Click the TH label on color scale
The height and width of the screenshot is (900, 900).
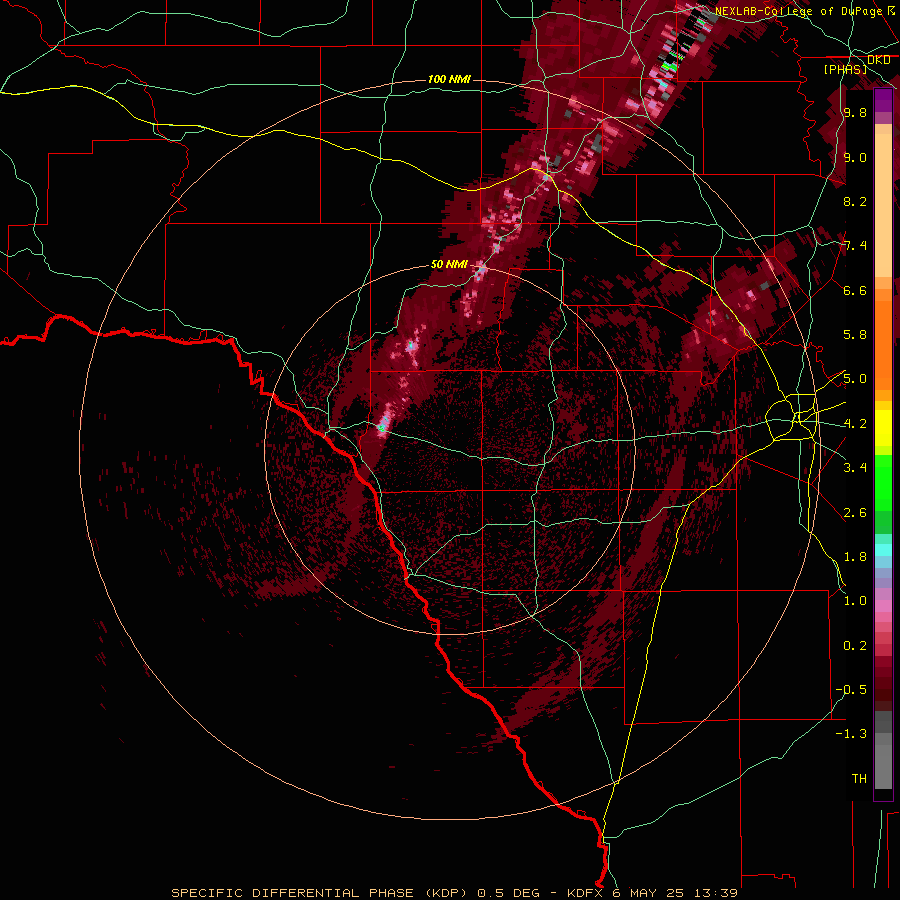859,778
